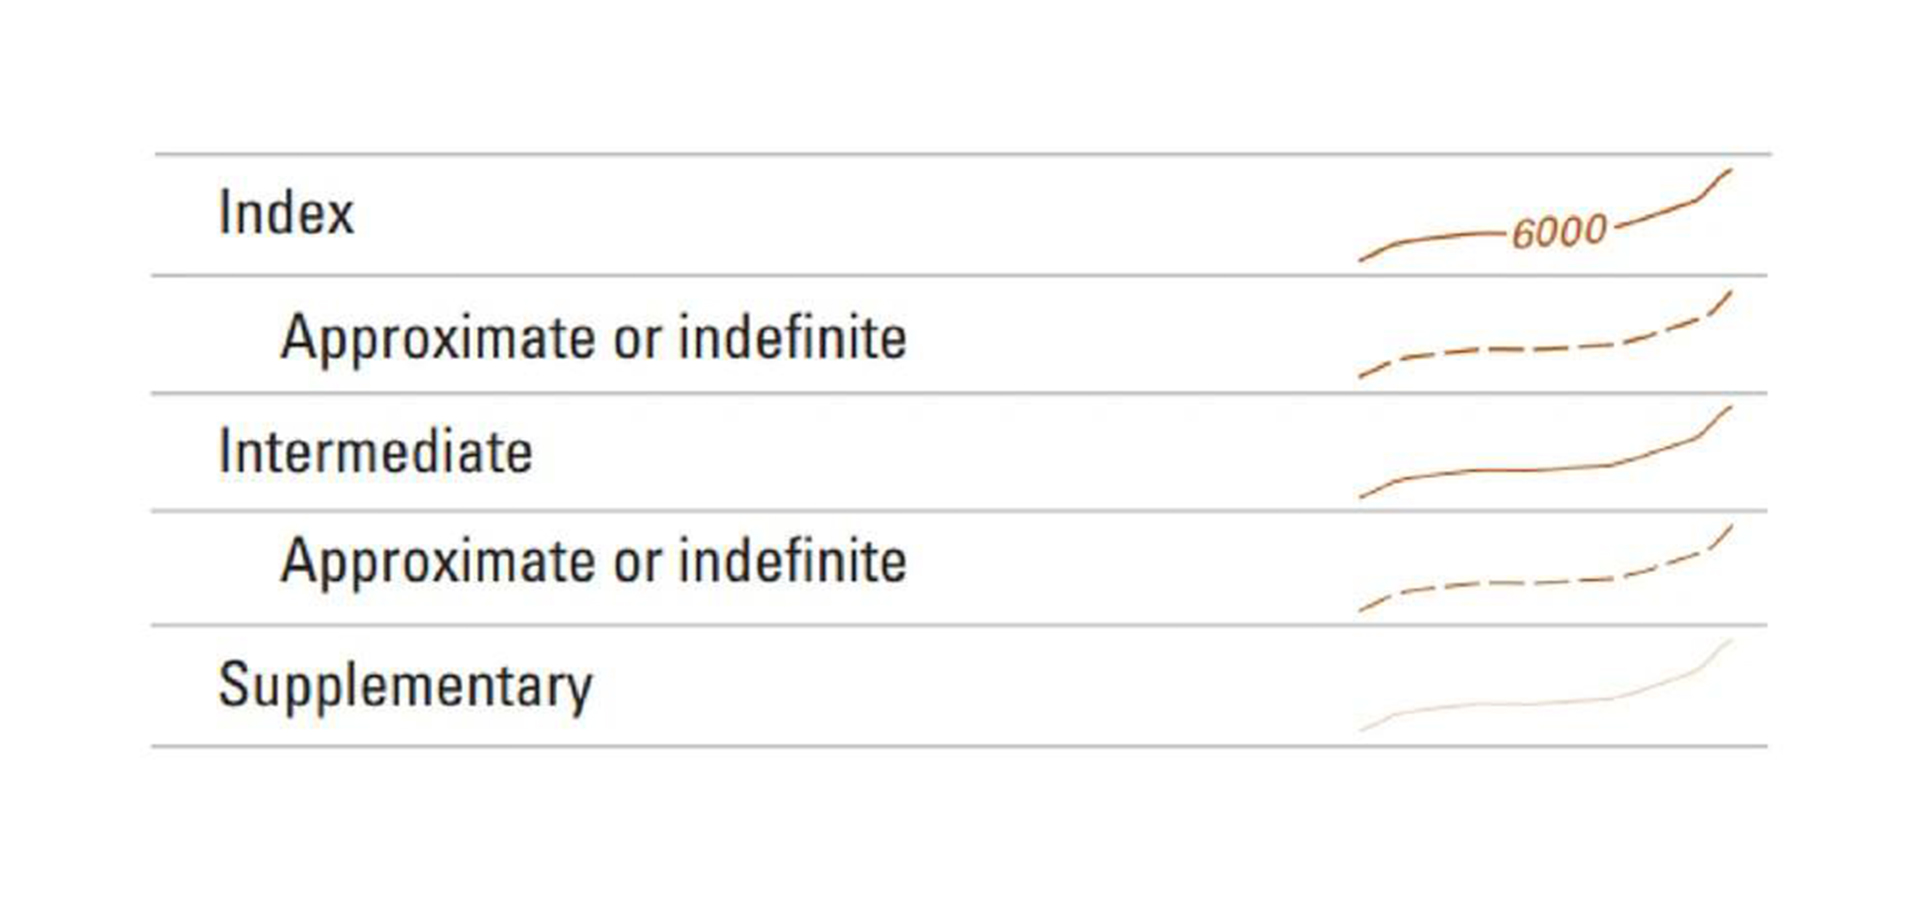
Task: Click the divider line below Index row
Action: pyautogui.click(x=960, y=275)
